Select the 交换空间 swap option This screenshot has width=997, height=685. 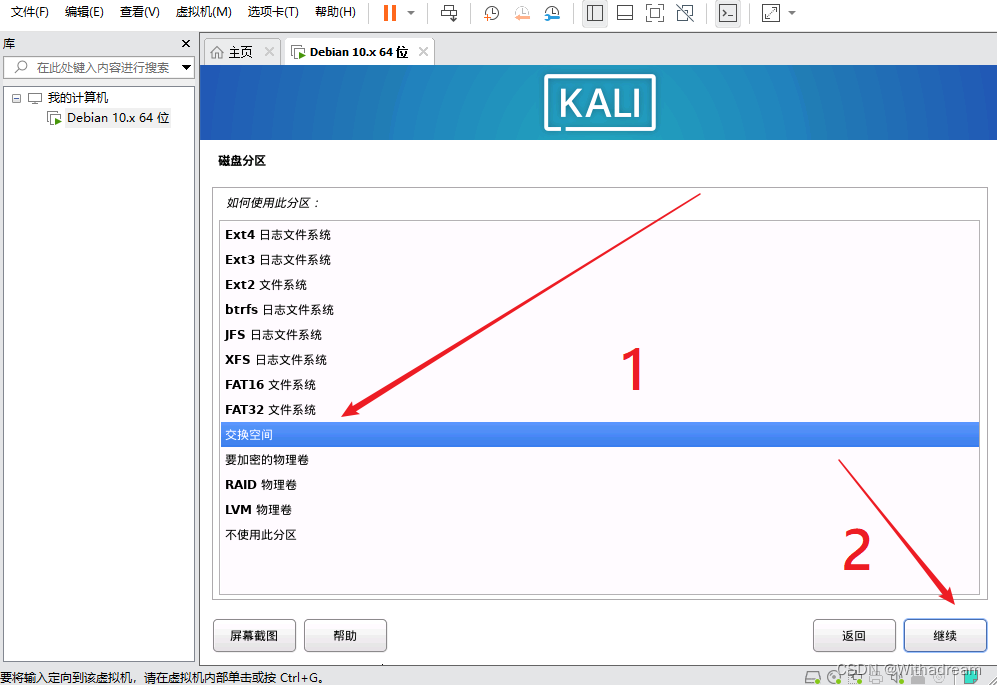point(599,434)
